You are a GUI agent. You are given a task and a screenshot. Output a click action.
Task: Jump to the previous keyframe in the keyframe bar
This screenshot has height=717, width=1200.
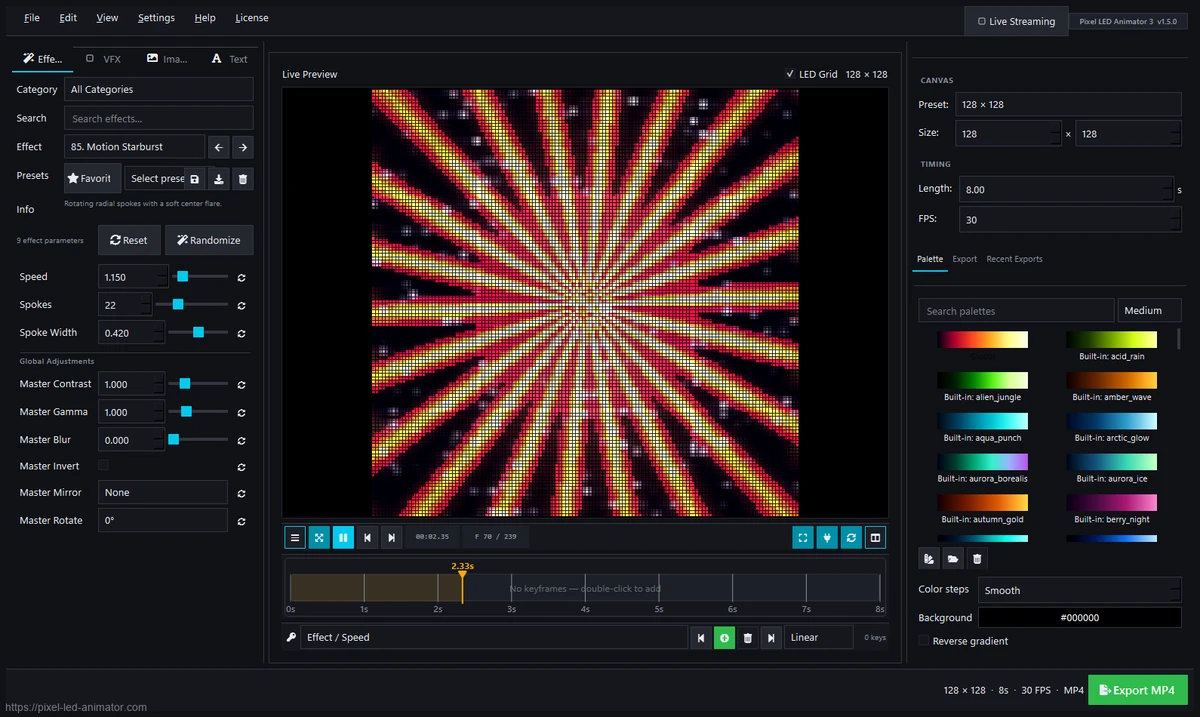(701, 637)
